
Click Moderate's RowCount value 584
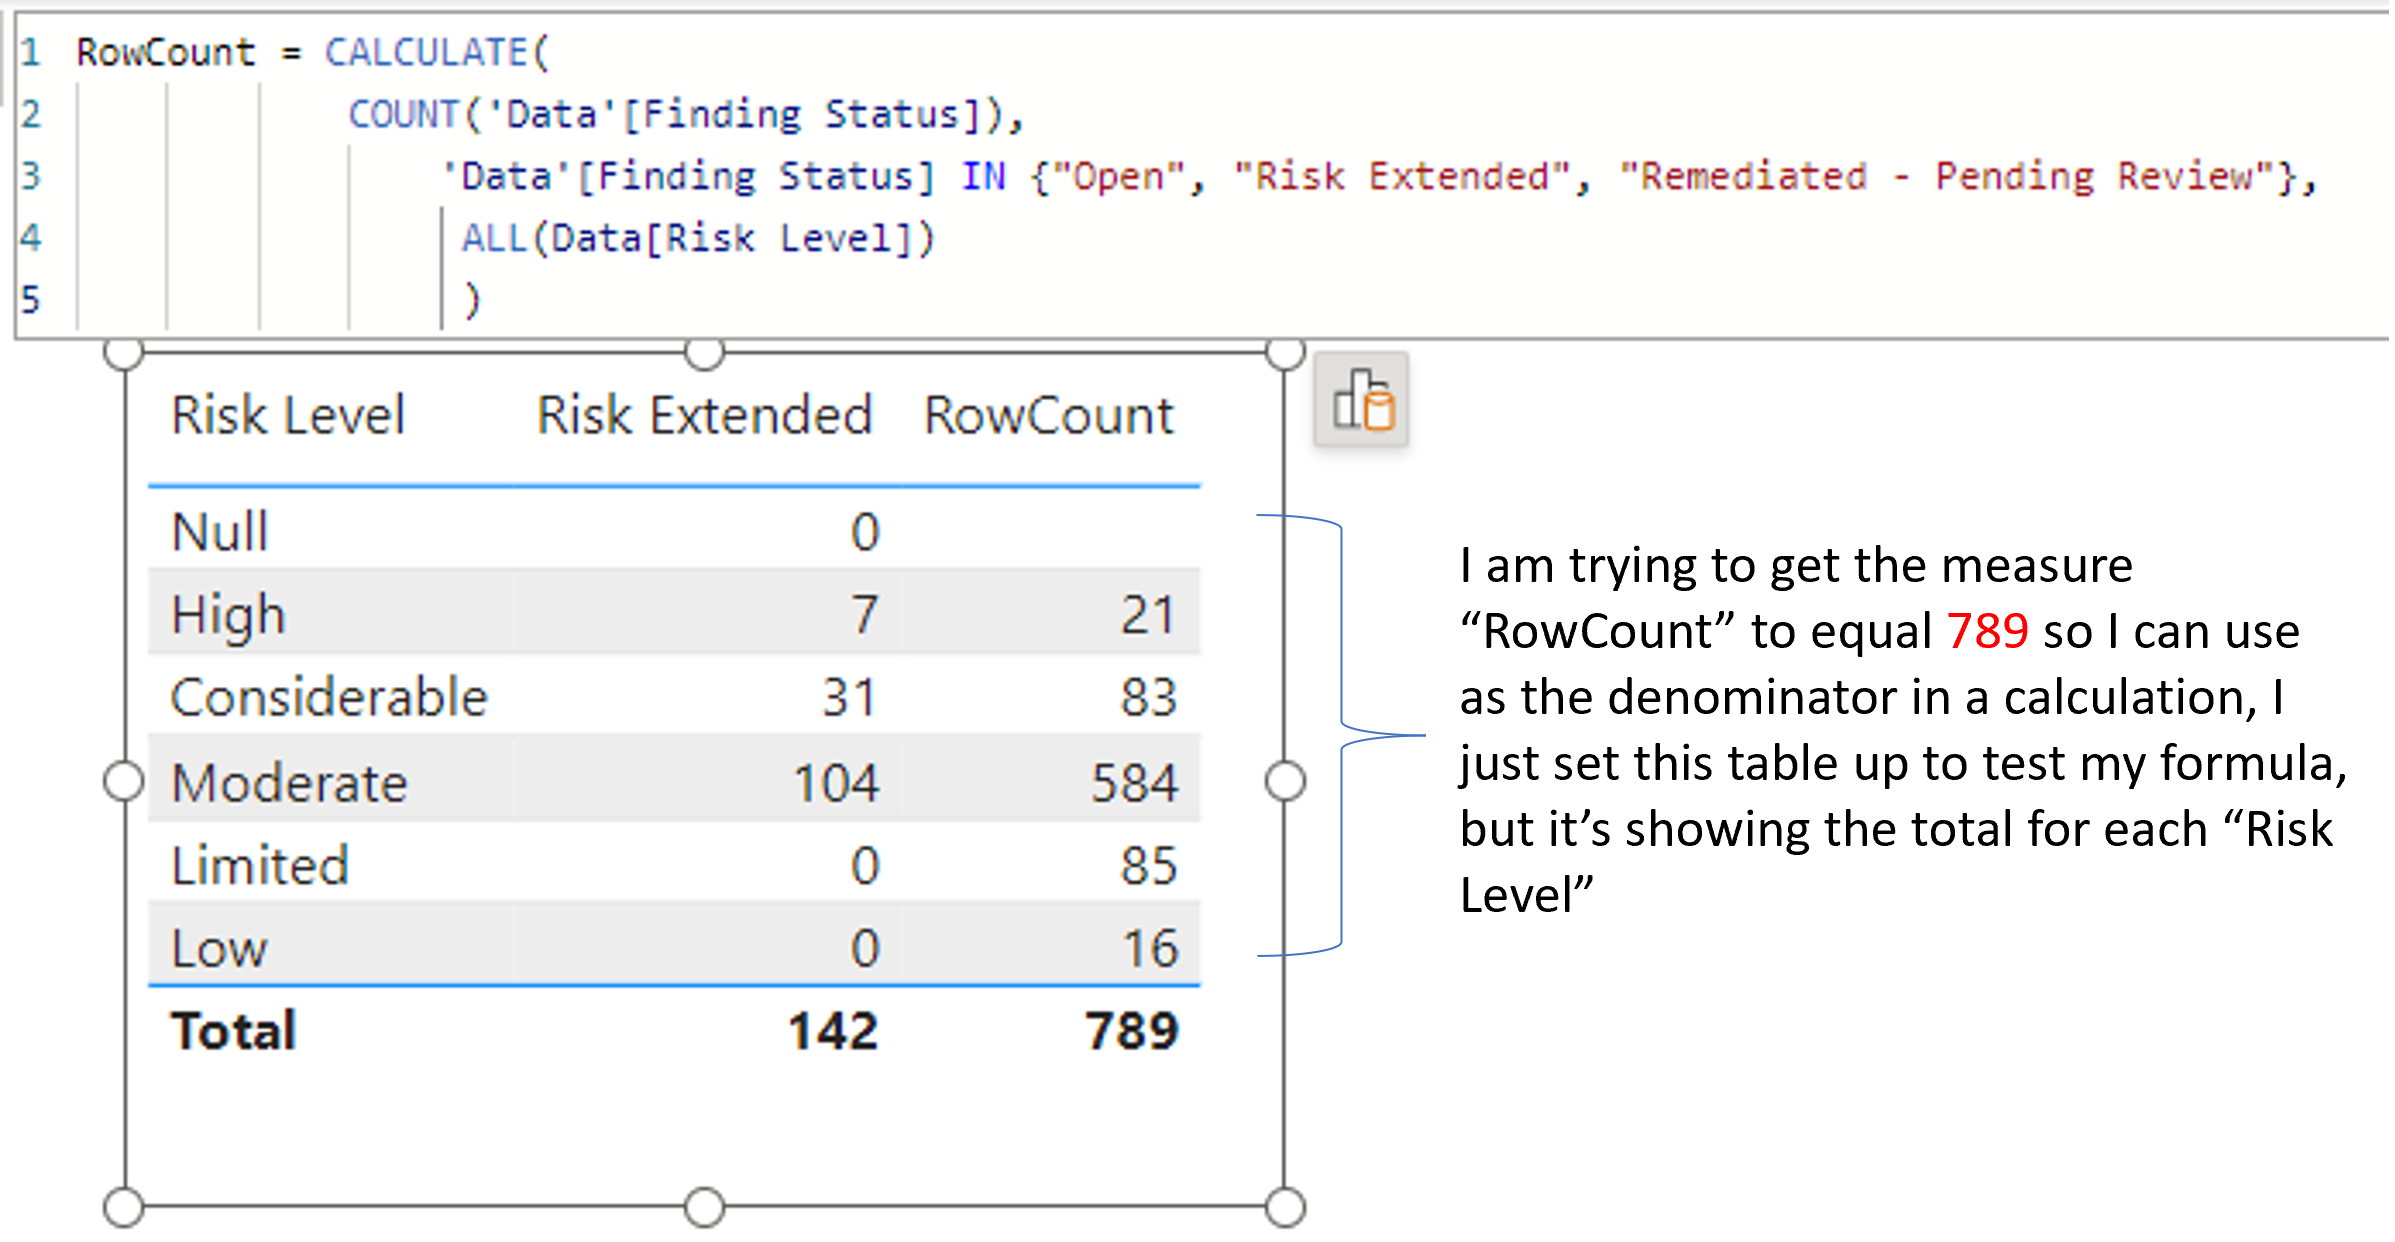tap(1134, 782)
